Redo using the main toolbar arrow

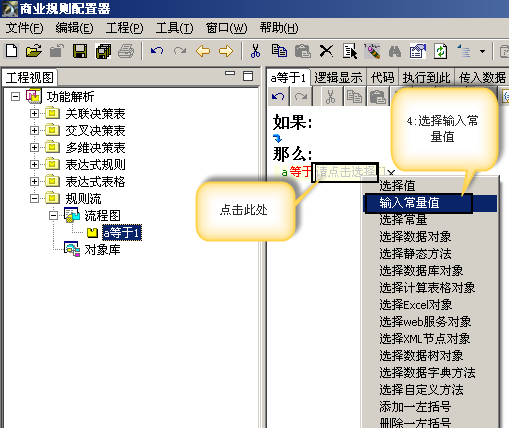coord(180,51)
